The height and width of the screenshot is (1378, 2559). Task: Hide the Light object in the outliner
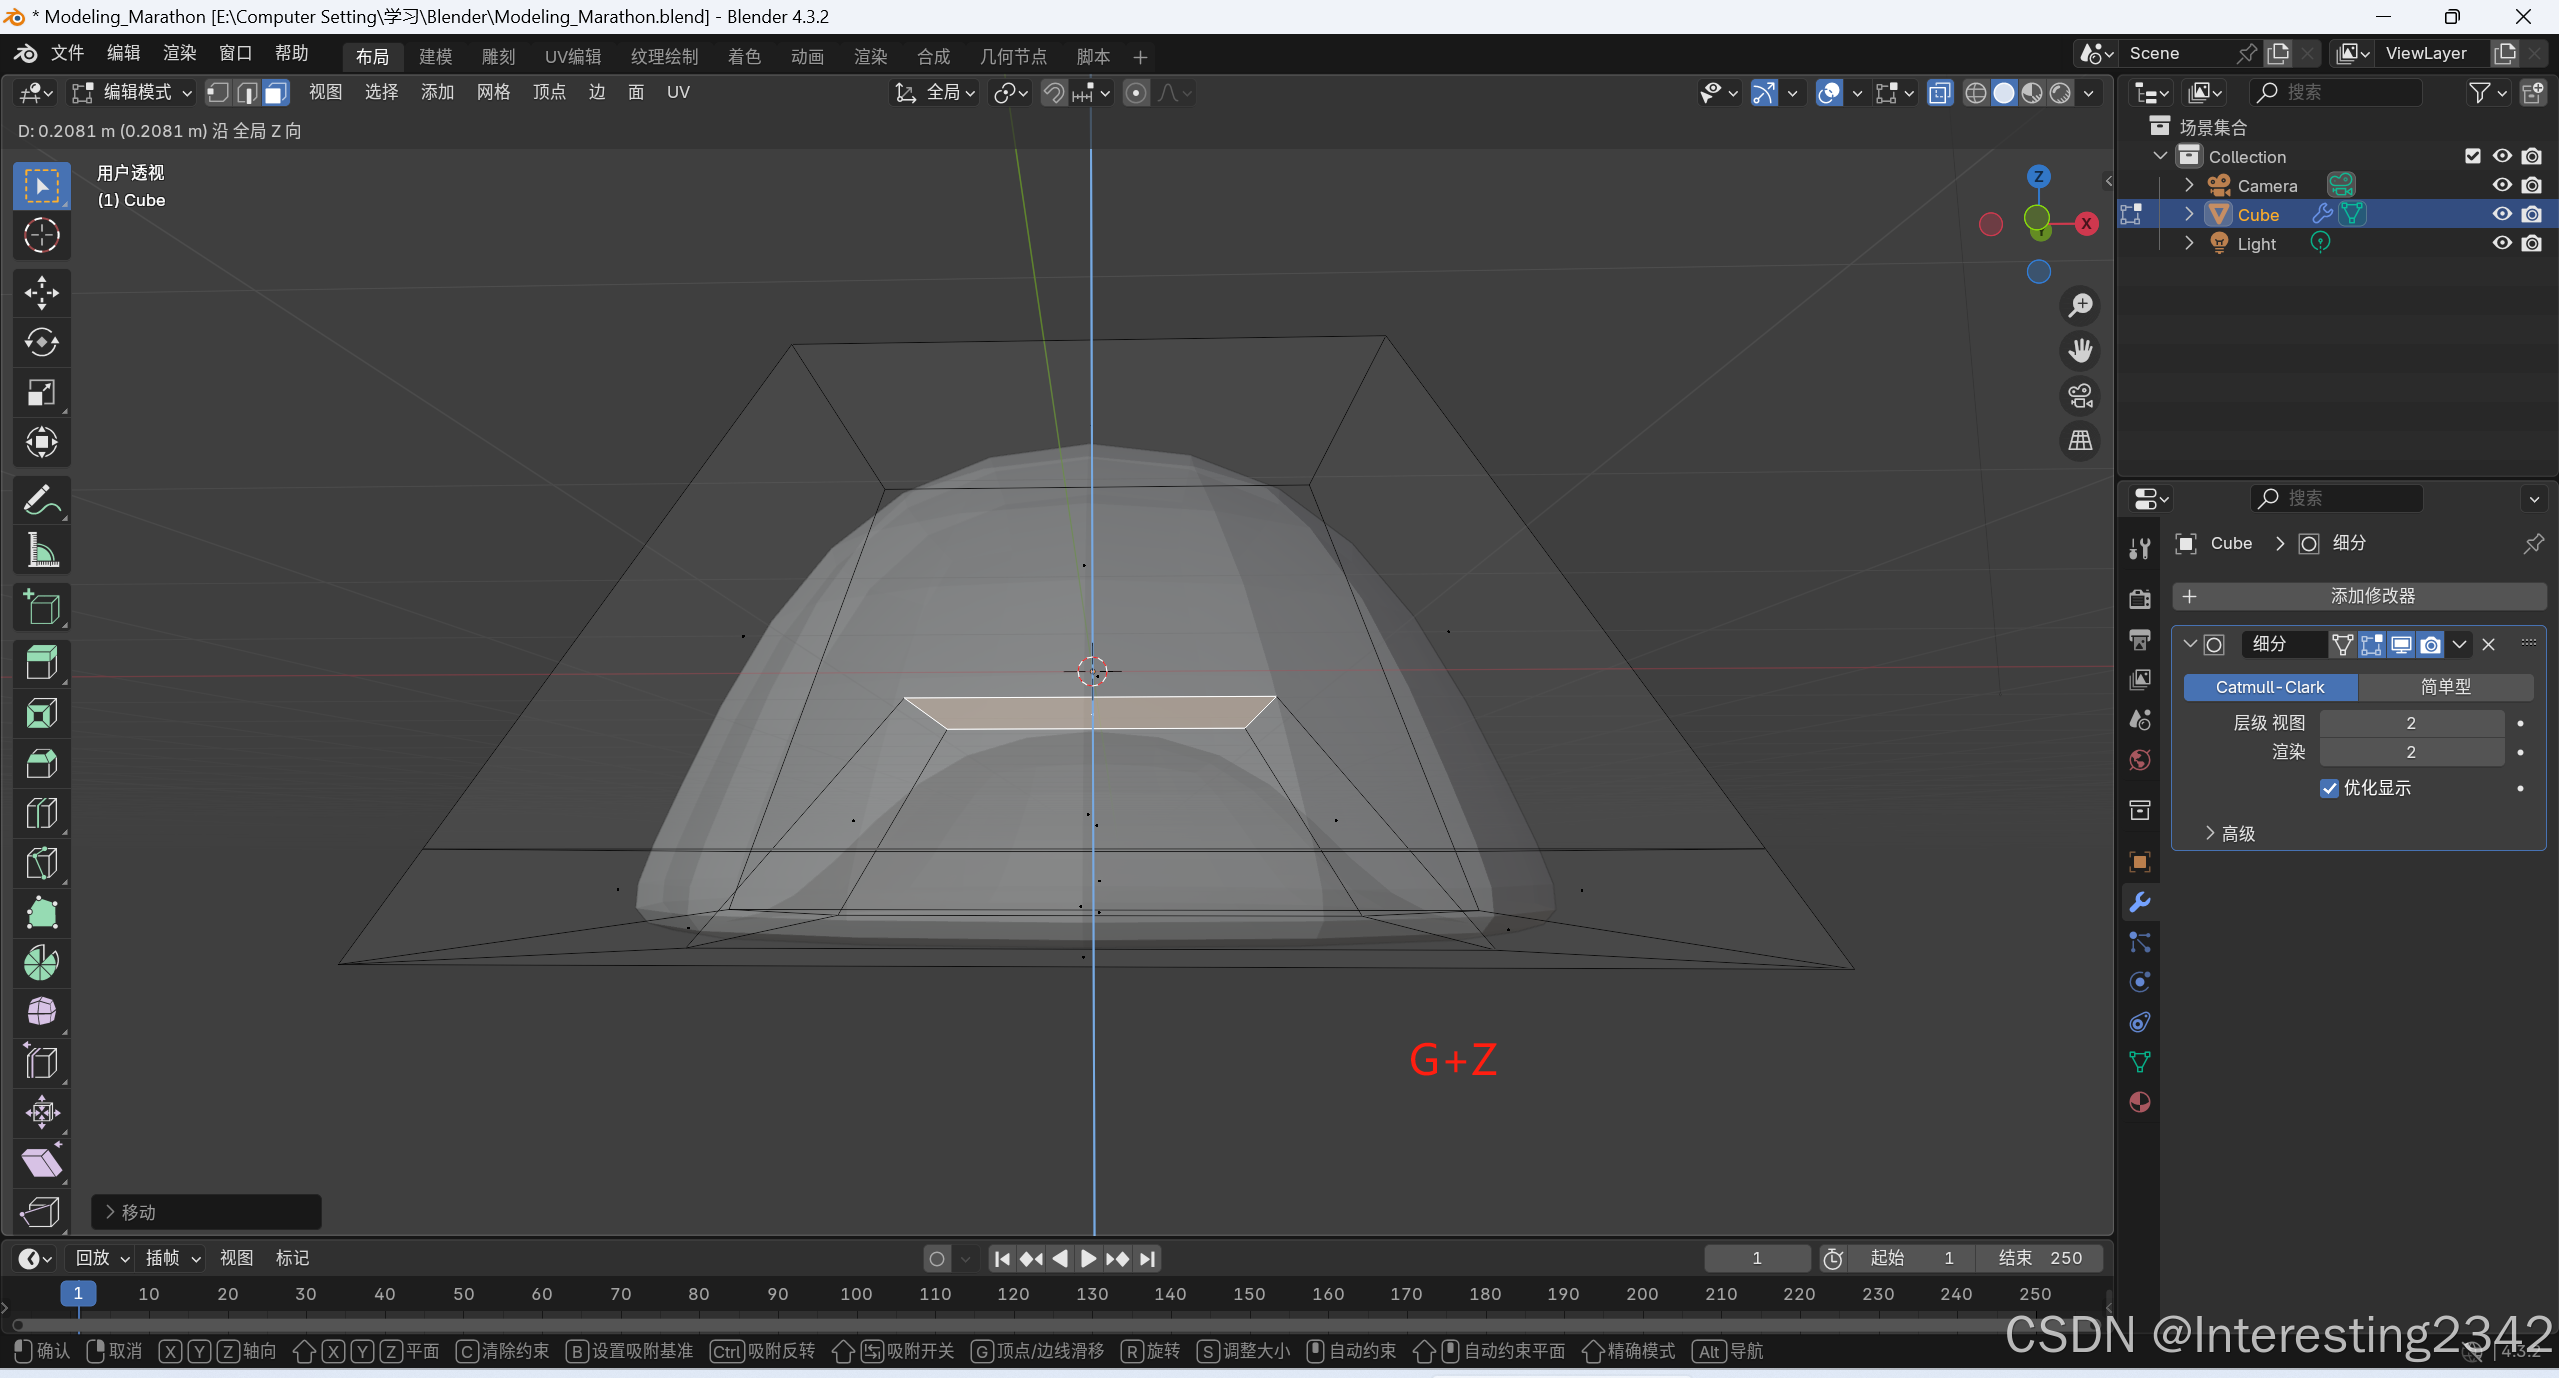(x=2501, y=243)
